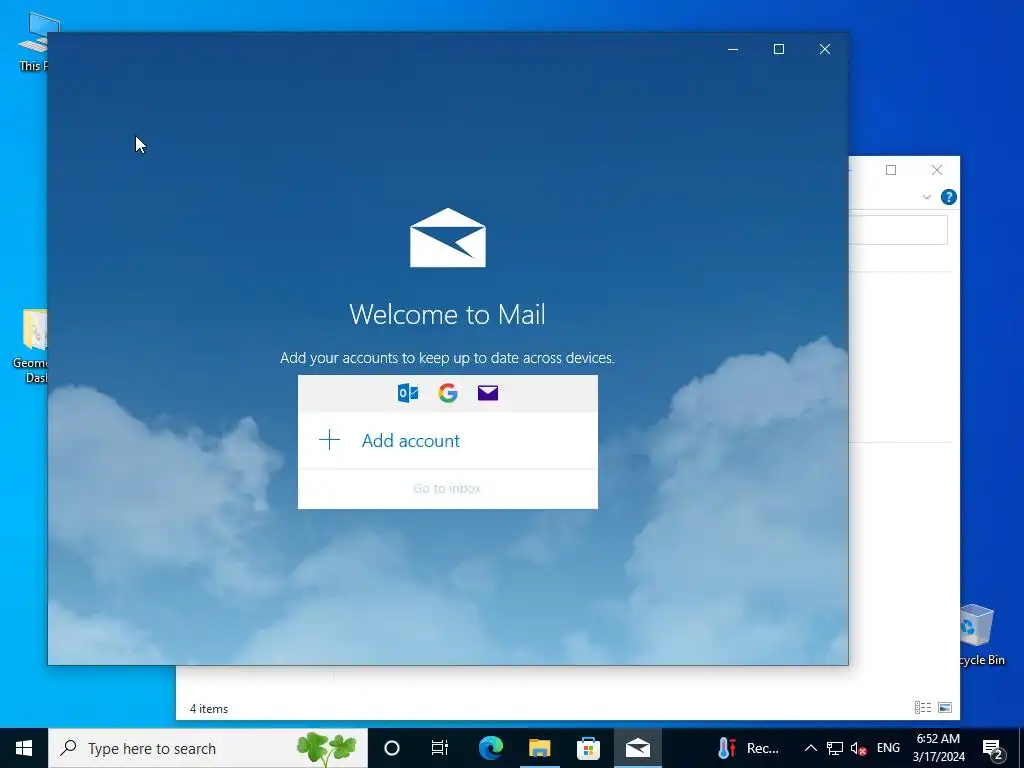Select the Geometry Dash folder icon
This screenshot has width=1024, height=768.
tap(31, 346)
